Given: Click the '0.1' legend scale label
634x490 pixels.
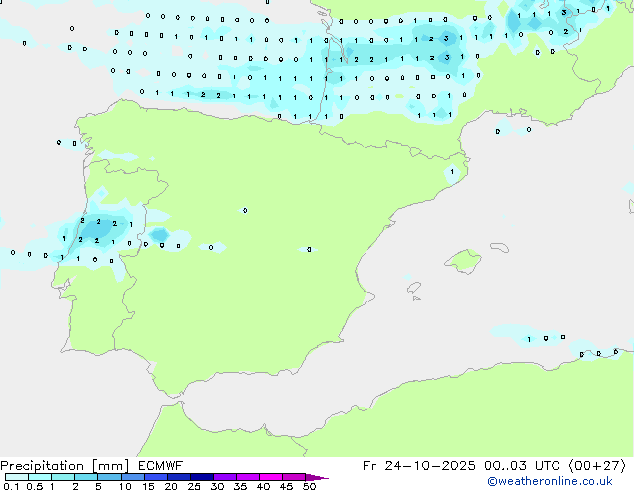Looking at the screenshot, I should pyautogui.click(x=11, y=486).
